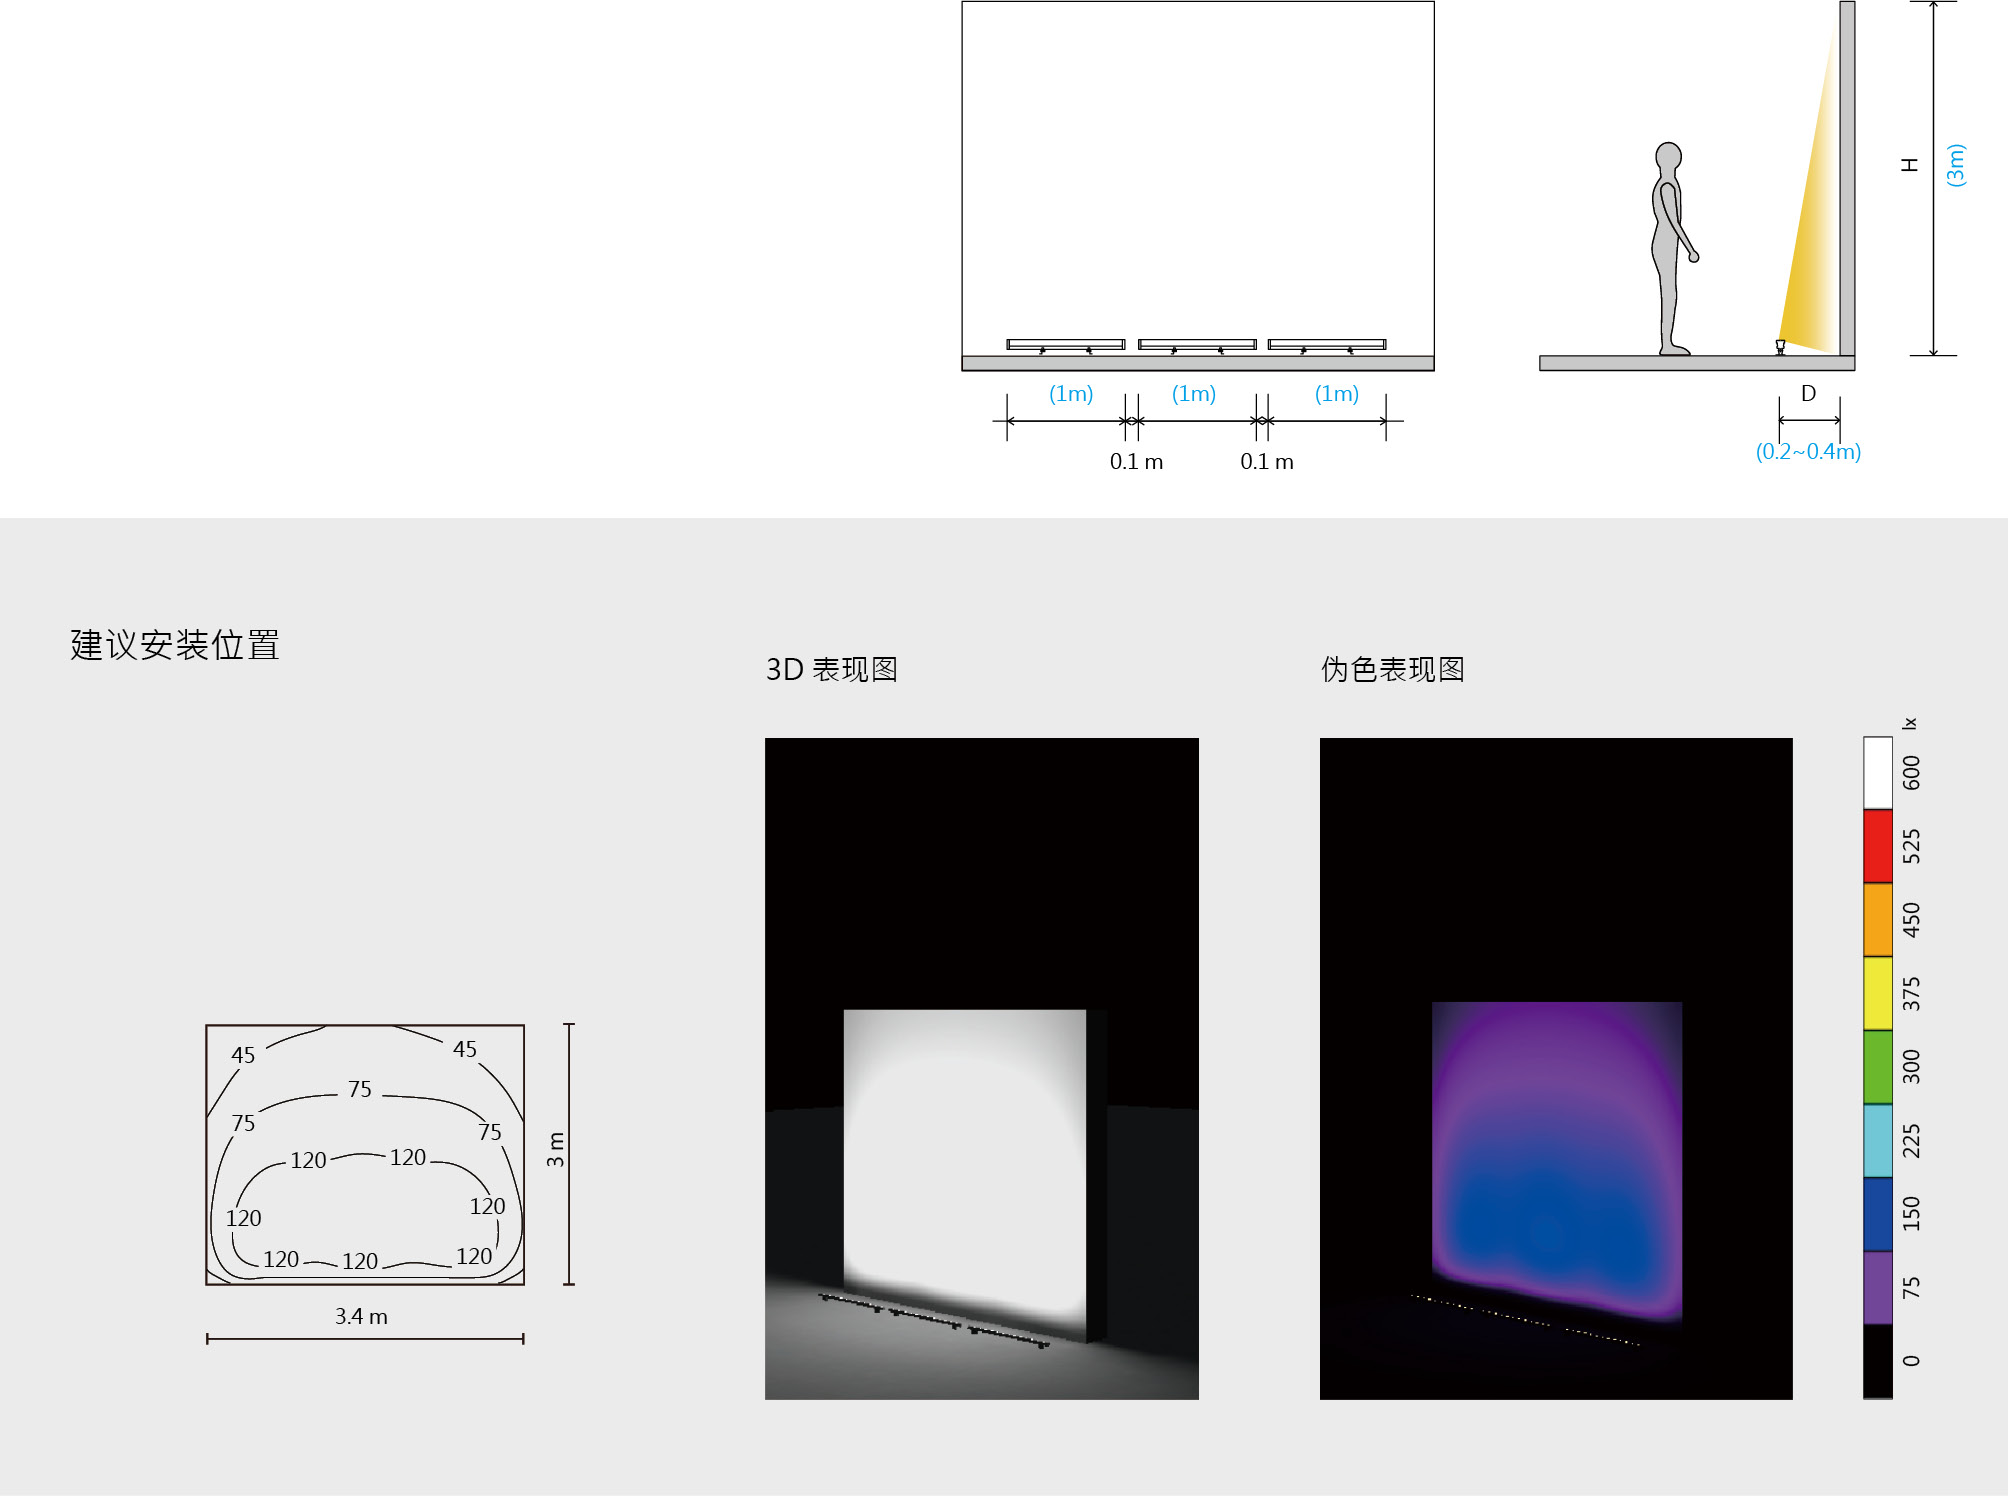Click the bottom-center '120' contour value
Viewport: 2008px width, 1496px height.
[360, 1261]
